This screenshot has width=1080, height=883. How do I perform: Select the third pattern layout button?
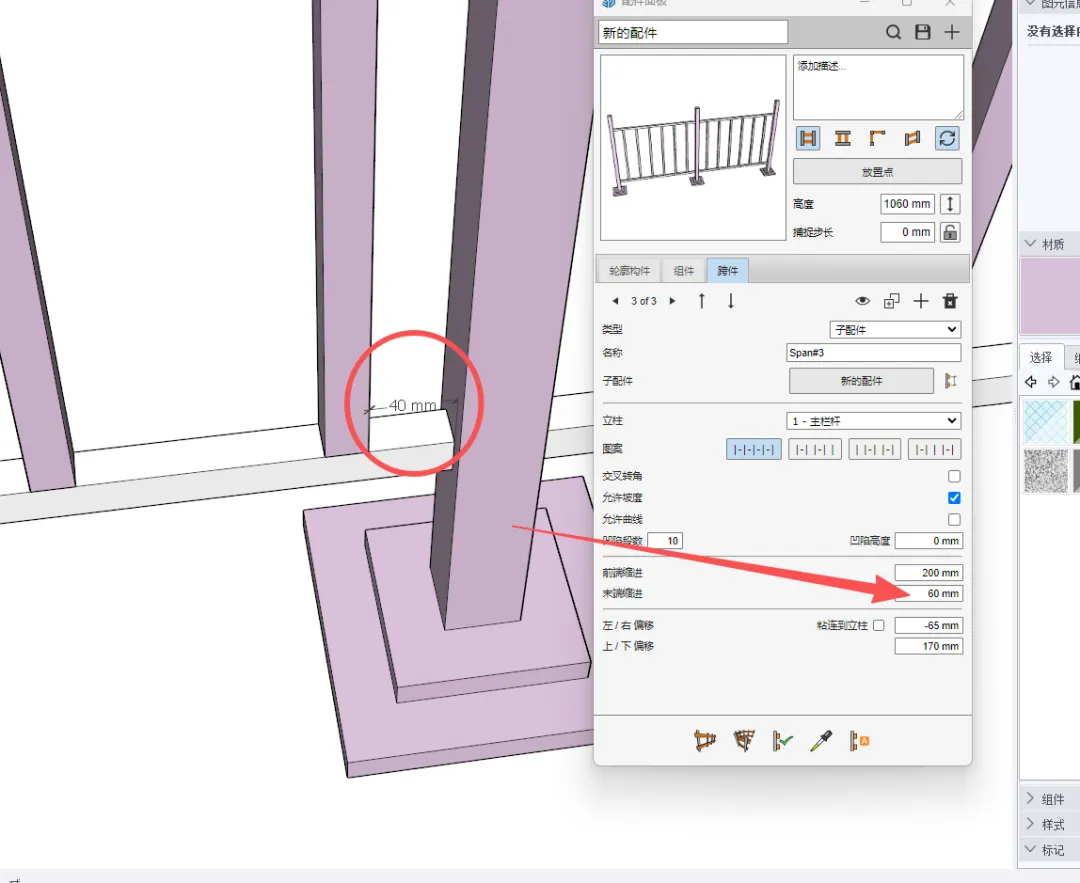point(874,450)
